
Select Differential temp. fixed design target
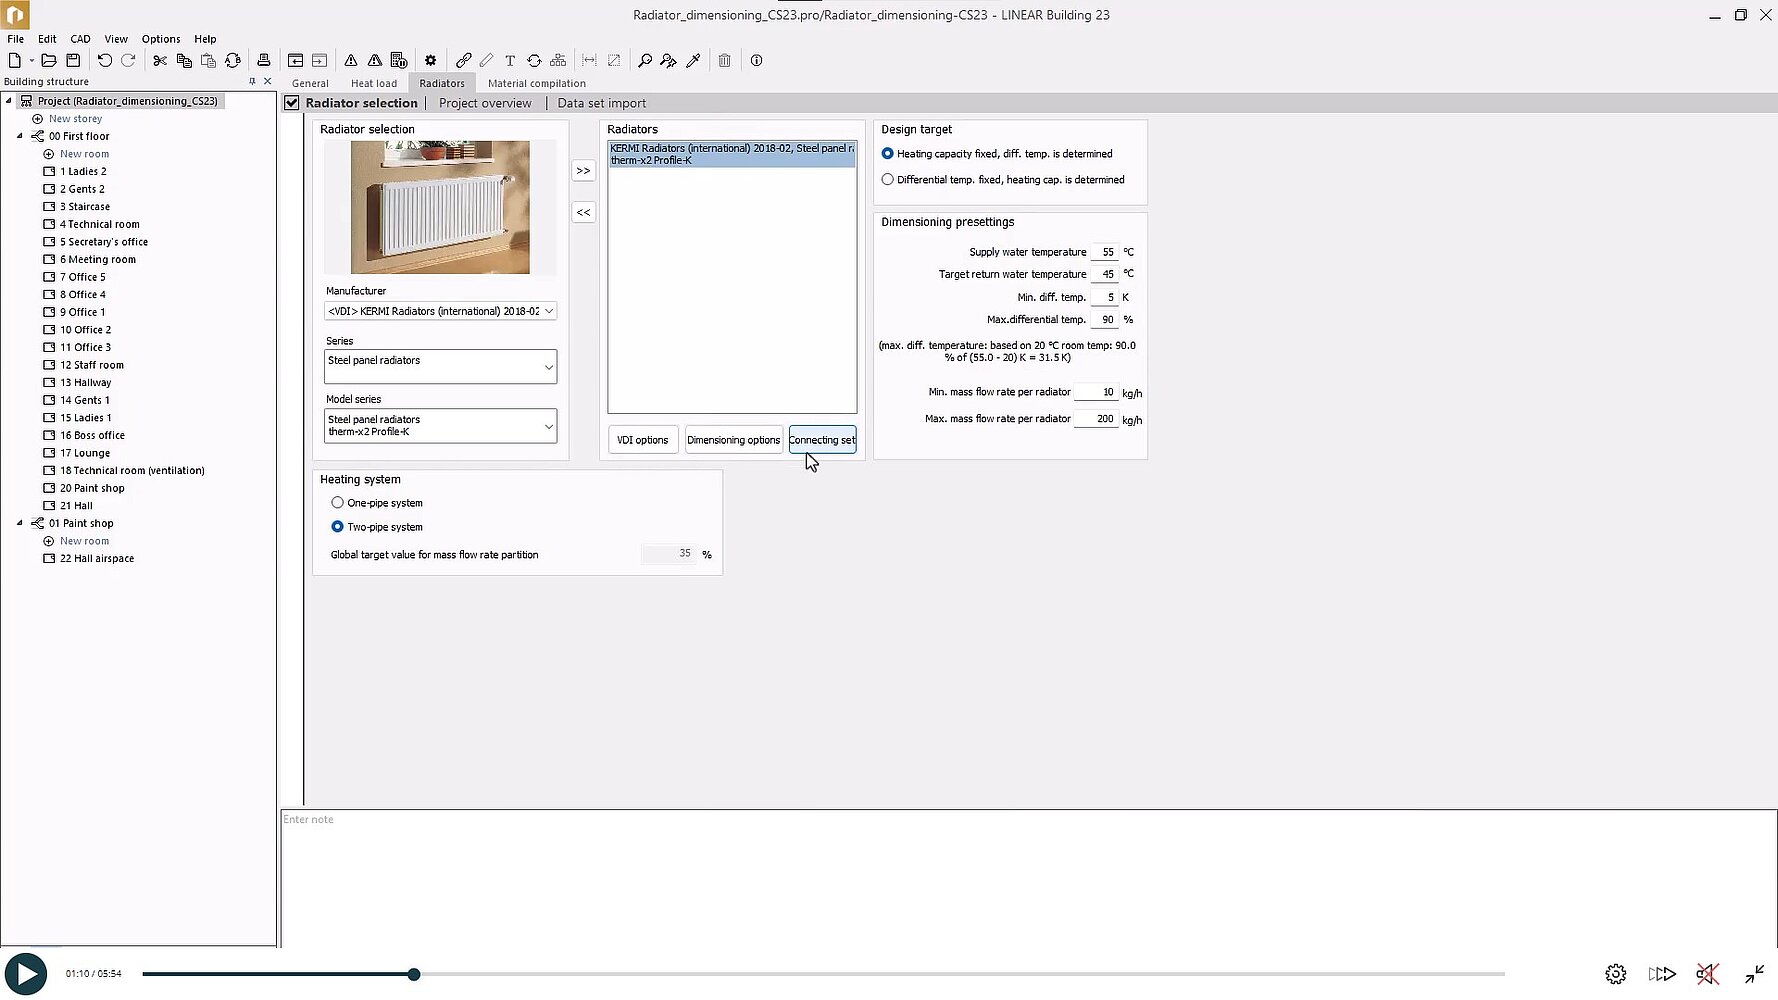[888, 180]
